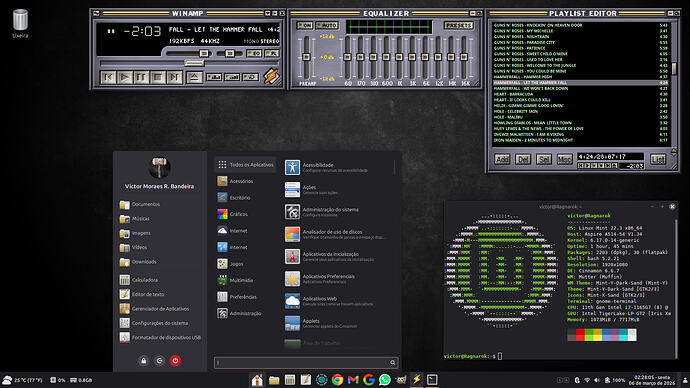Open the Acessórios category

tap(246, 181)
